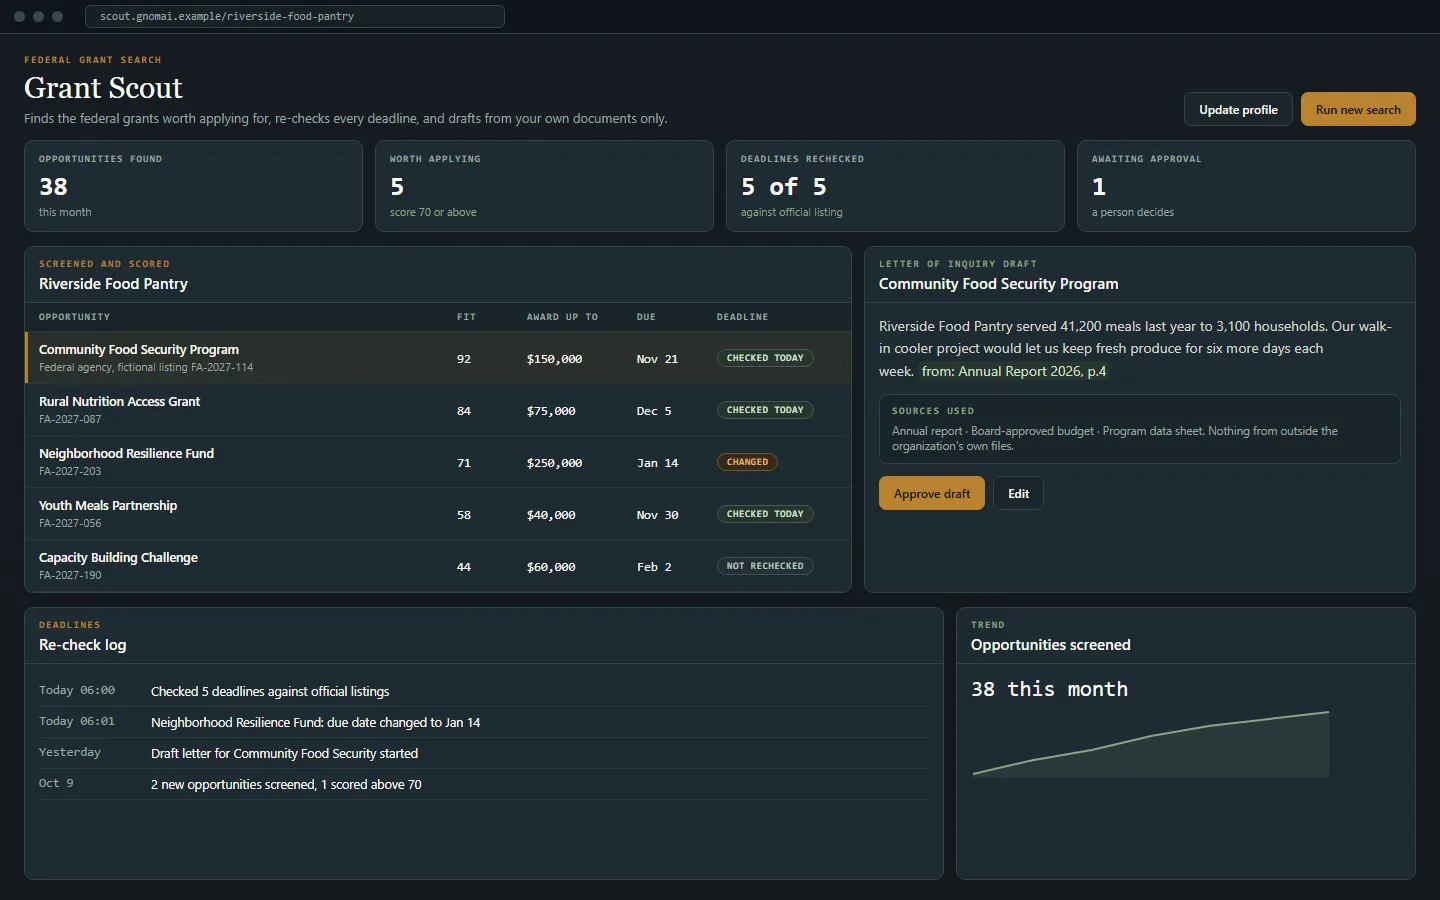Click the Jan 14 due date cell

pyautogui.click(x=657, y=463)
